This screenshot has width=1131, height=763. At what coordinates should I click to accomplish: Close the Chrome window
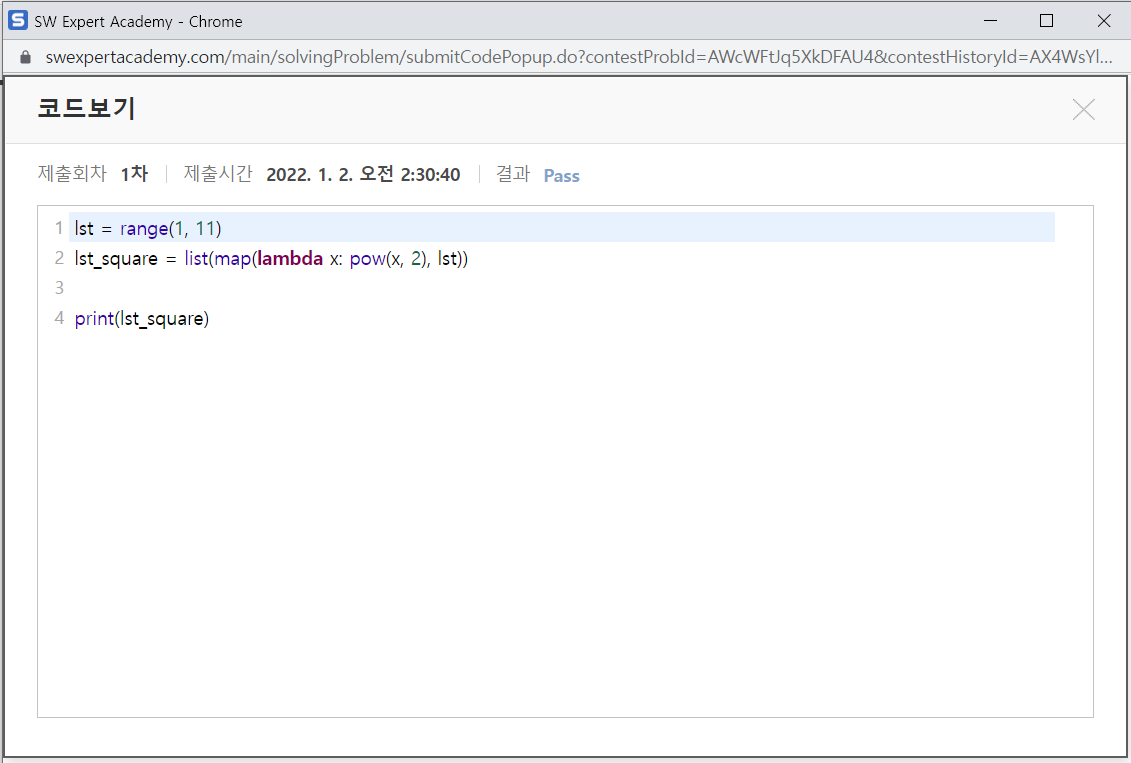[x=1104, y=21]
